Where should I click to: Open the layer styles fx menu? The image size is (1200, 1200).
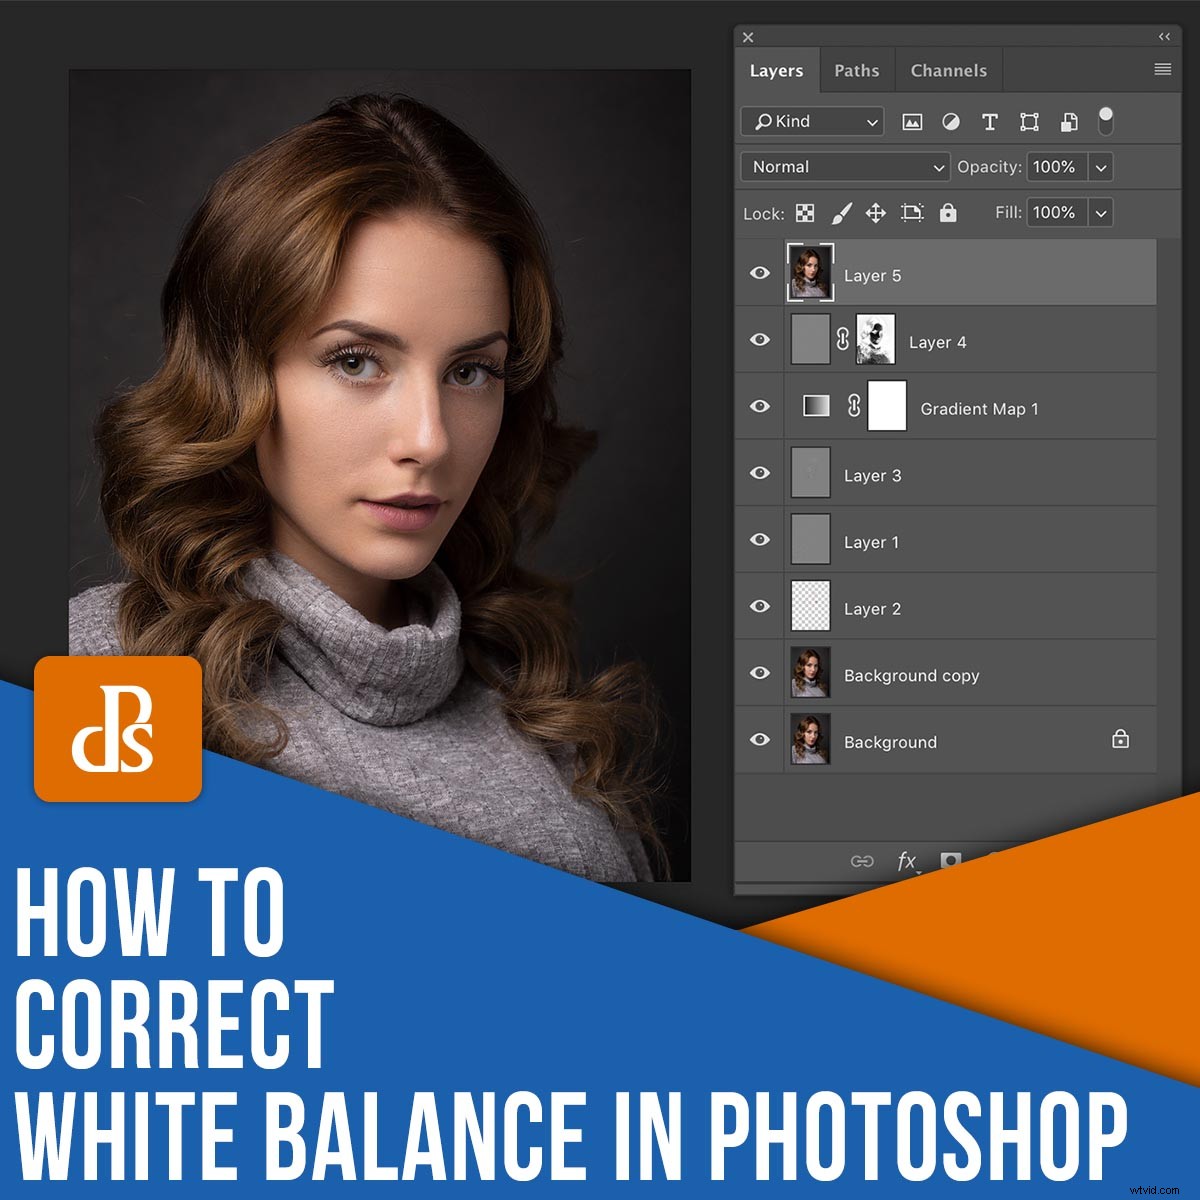906,861
